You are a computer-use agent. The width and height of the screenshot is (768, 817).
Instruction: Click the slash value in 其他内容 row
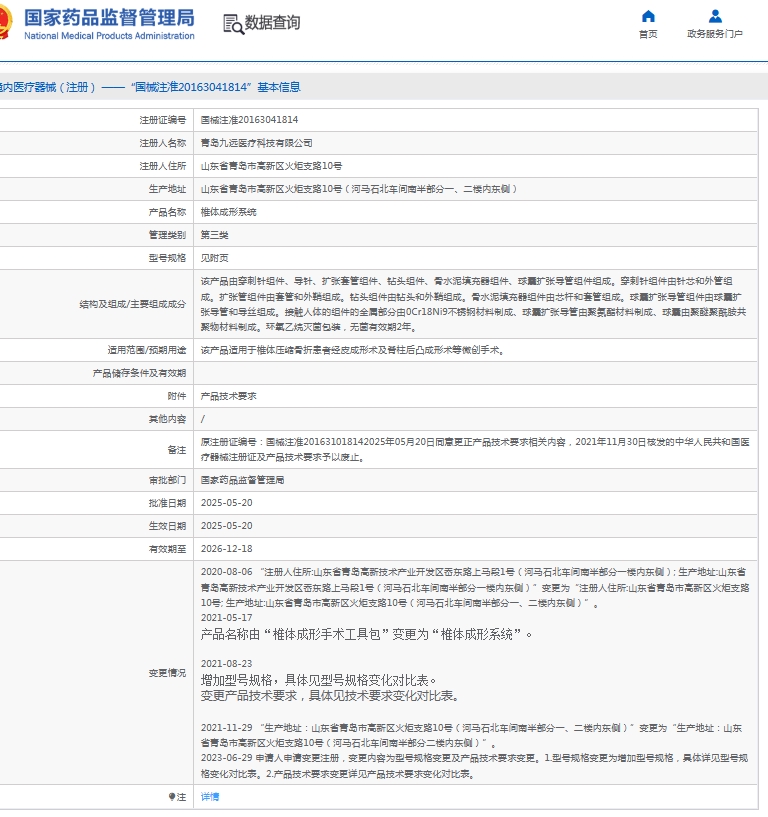click(203, 419)
